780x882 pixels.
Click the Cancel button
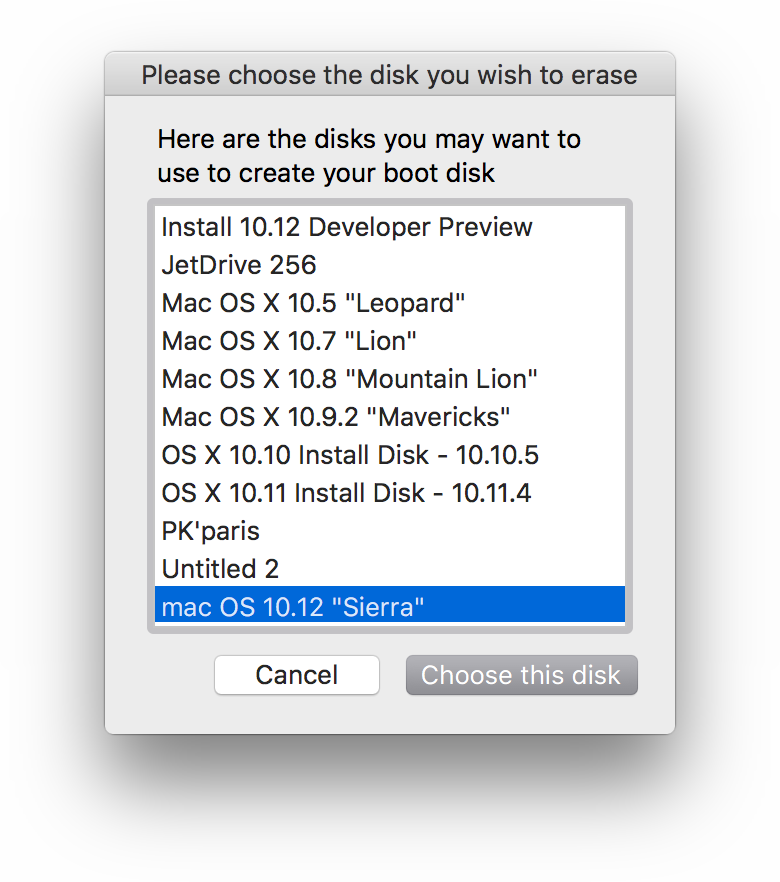click(297, 675)
